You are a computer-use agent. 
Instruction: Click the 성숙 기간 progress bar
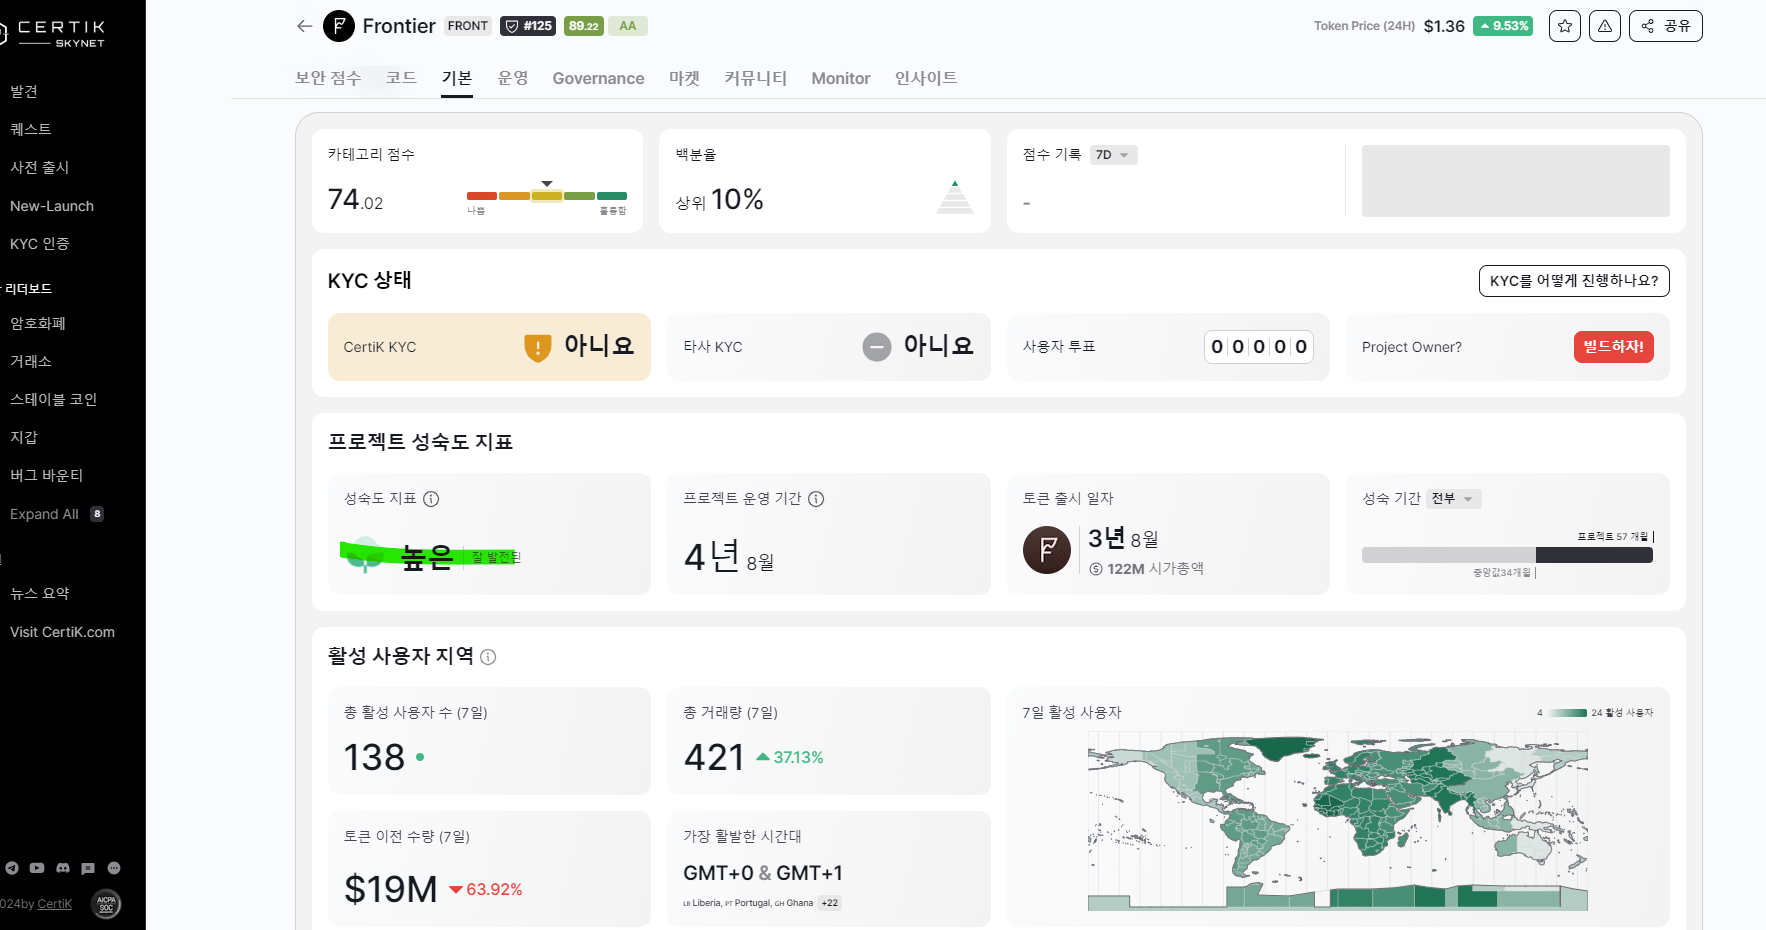[x=1507, y=555]
